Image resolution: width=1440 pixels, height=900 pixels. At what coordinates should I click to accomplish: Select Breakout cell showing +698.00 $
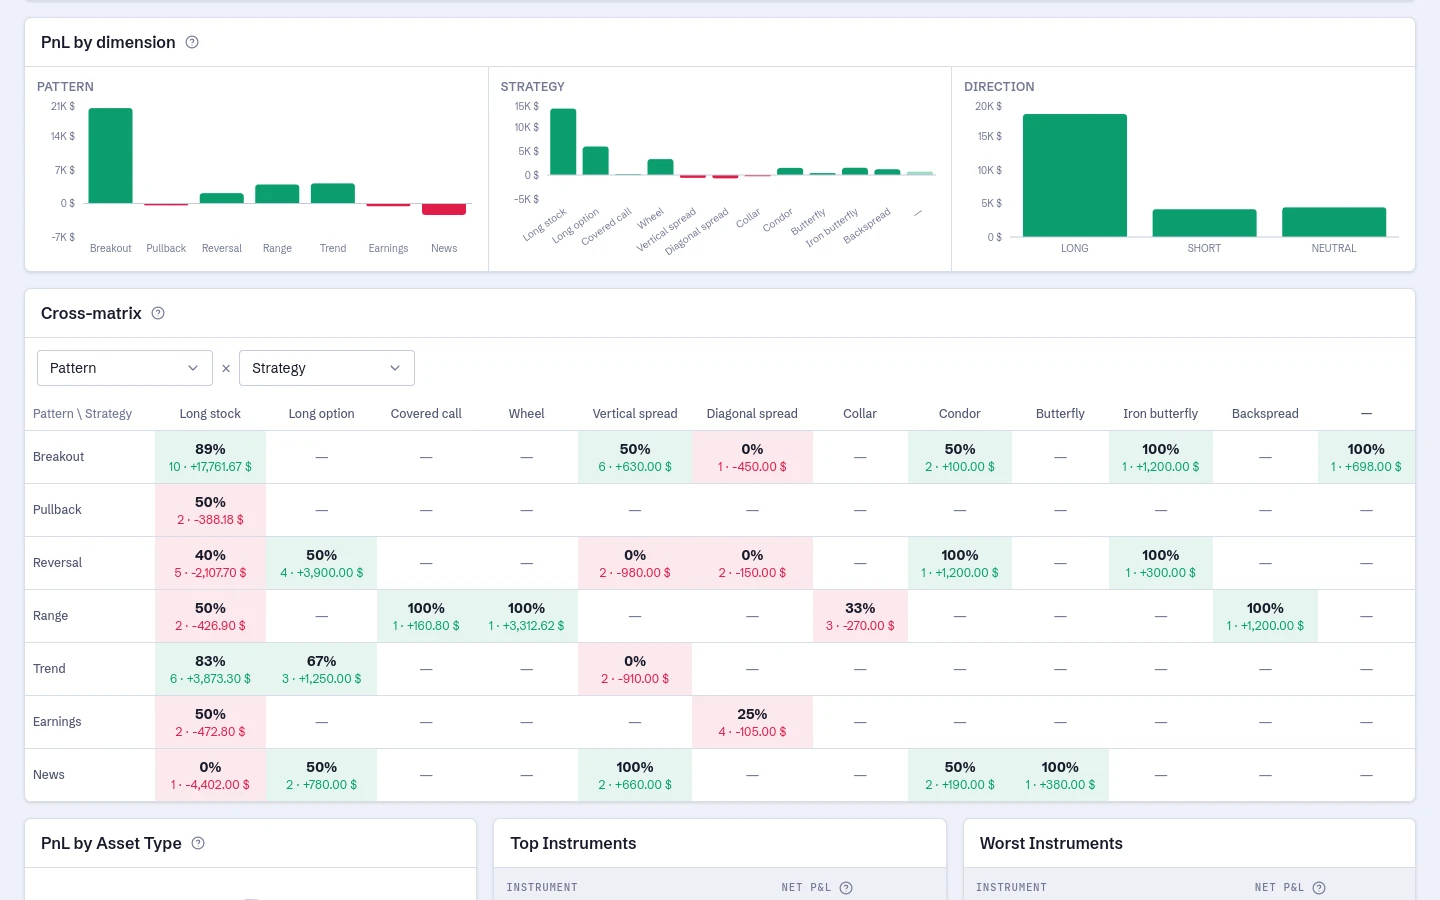pyautogui.click(x=1366, y=457)
